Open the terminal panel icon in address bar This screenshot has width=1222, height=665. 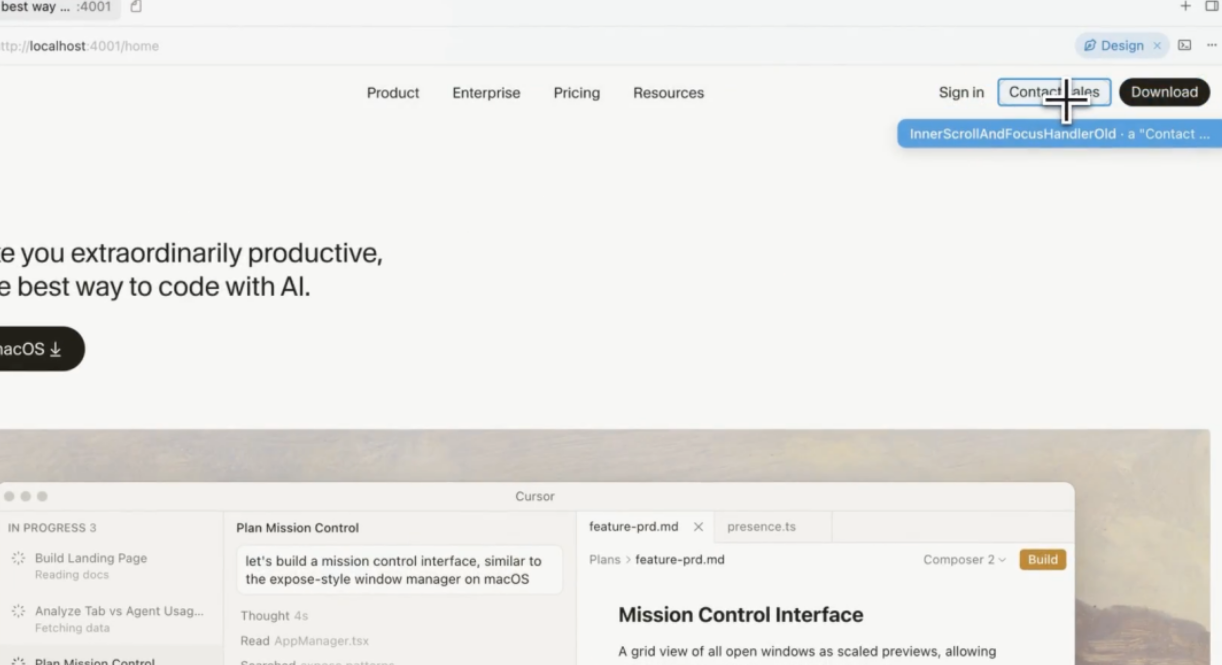coord(1185,45)
